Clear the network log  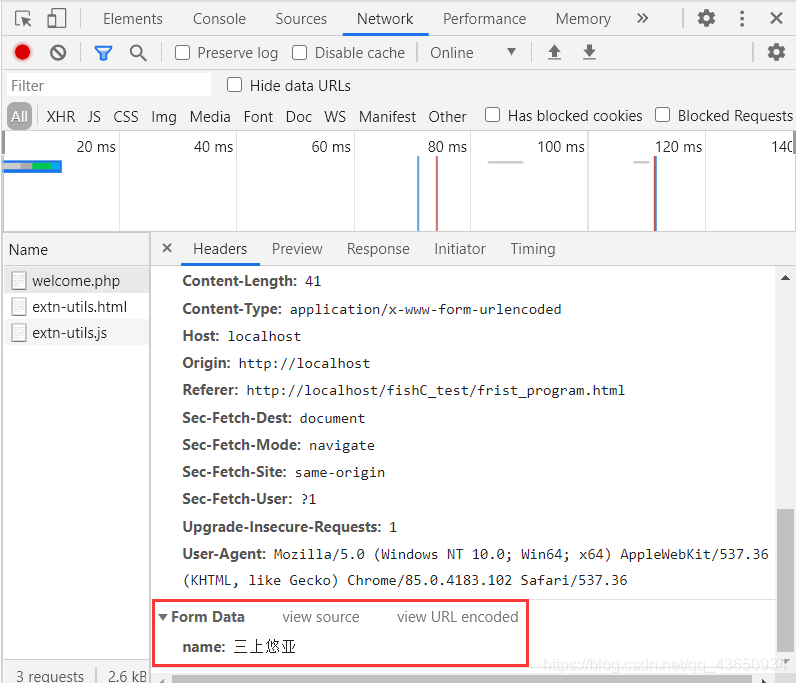(x=58, y=52)
